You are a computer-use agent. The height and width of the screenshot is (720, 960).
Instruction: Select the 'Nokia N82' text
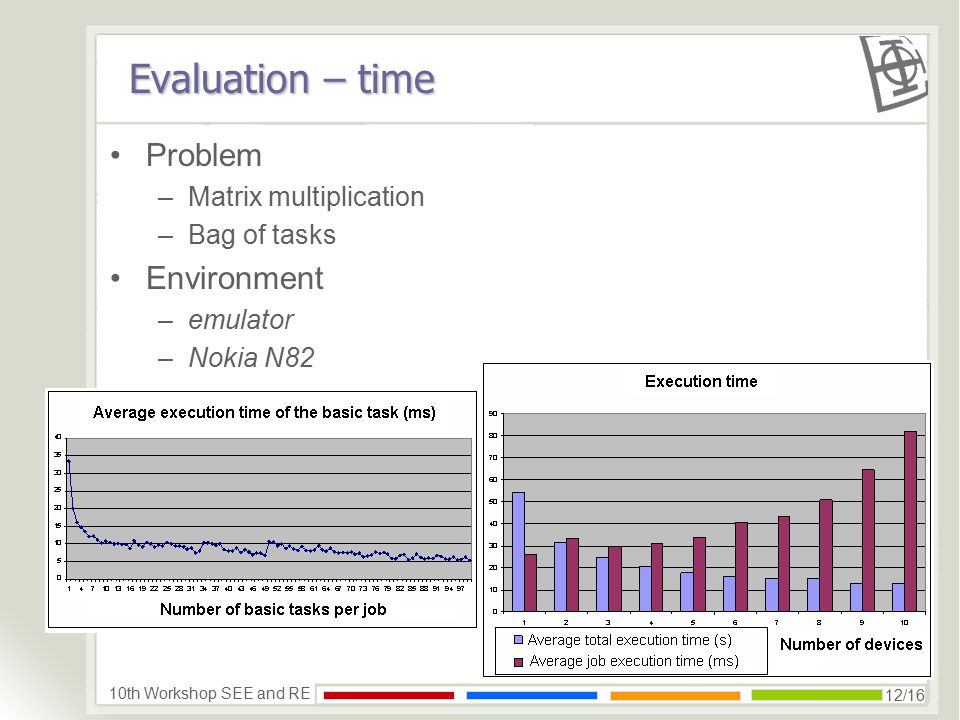(x=252, y=358)
